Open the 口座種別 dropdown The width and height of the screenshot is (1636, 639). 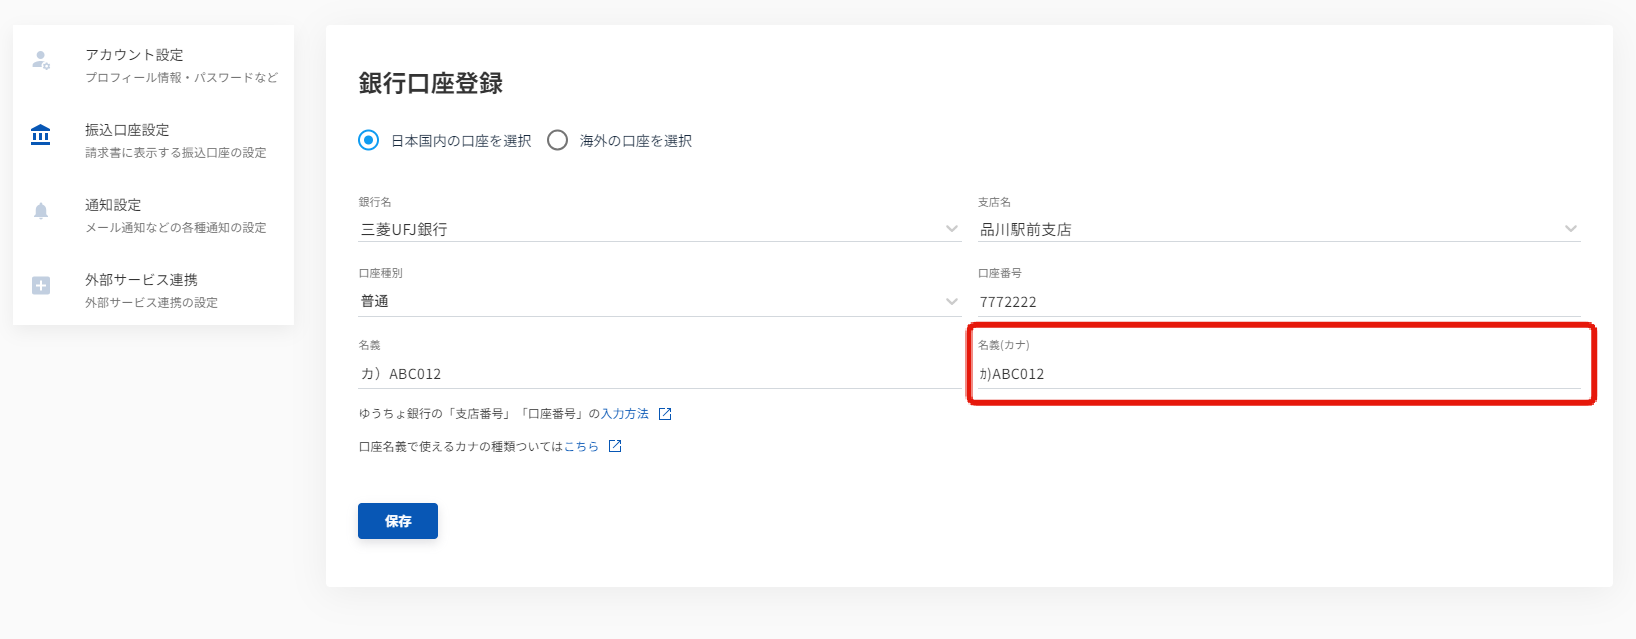pos(951,301)
